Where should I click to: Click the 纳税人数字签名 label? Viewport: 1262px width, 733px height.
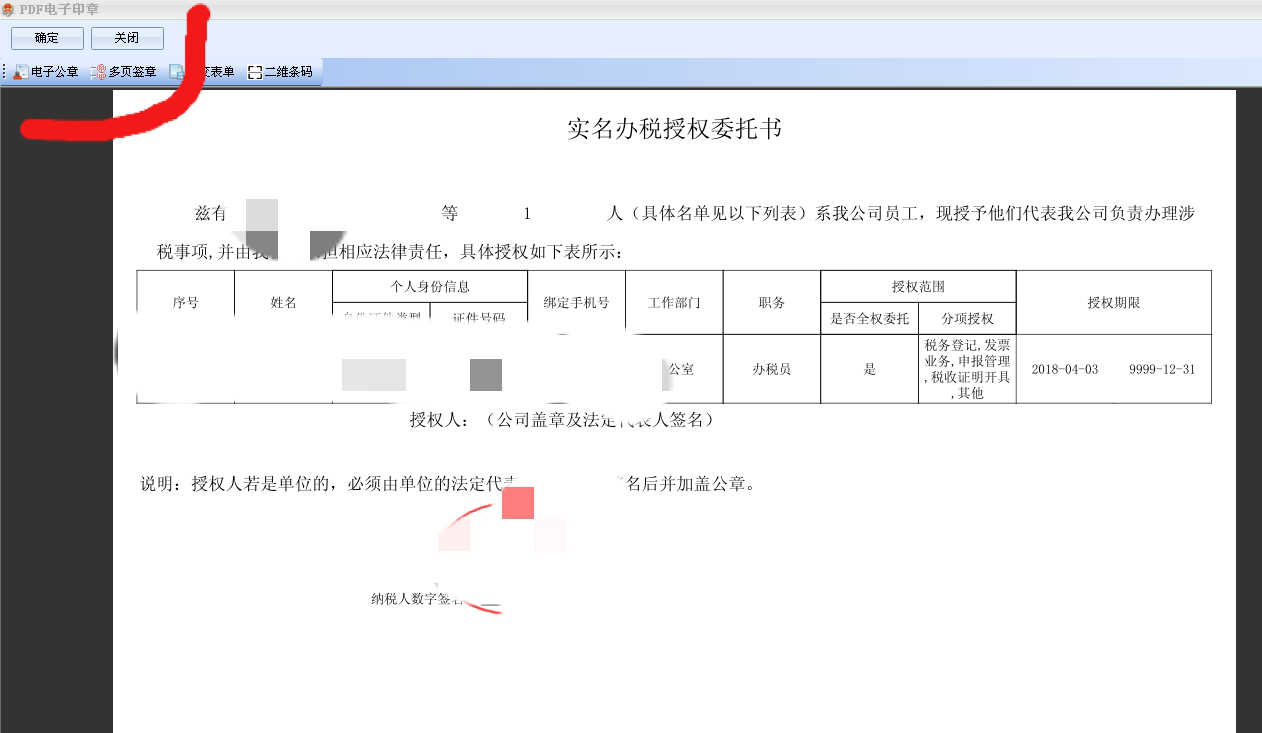pos(417,599)
